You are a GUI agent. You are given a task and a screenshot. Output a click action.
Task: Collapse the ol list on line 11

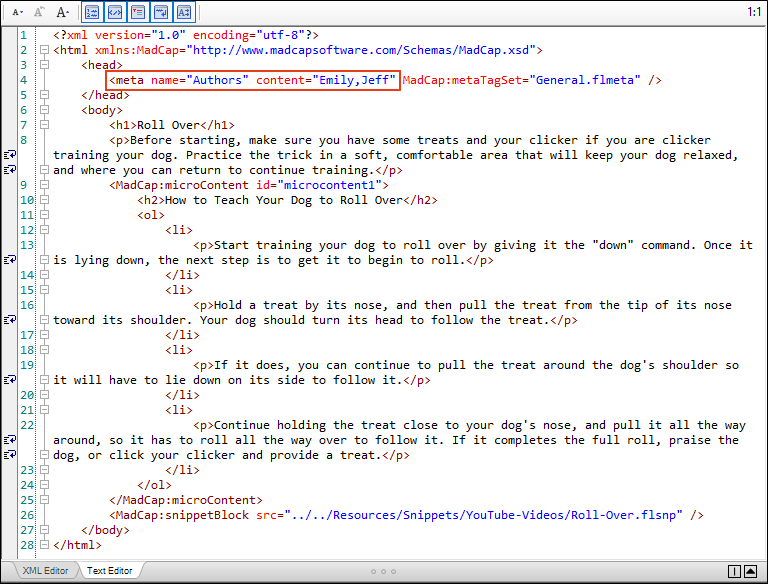45,215
